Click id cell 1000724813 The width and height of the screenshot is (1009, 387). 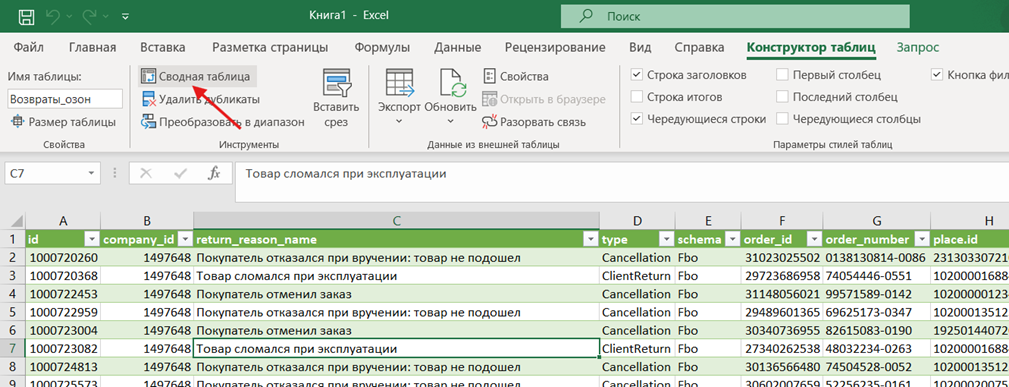[62, 368]
